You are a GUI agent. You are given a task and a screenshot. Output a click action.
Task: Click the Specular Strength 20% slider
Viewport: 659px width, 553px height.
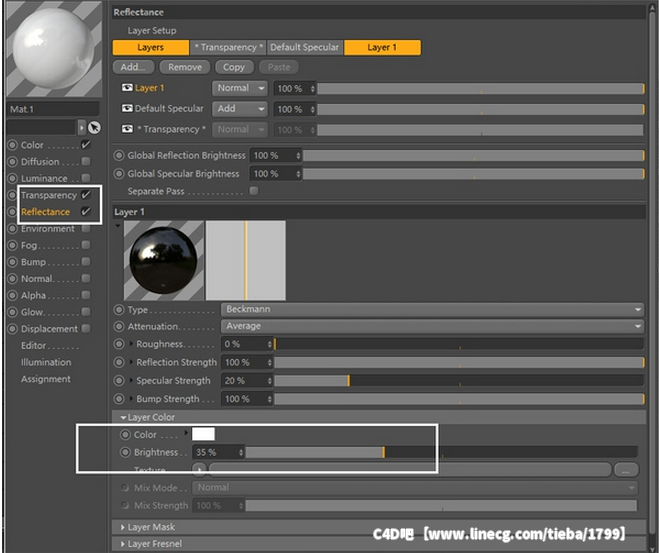459,380
